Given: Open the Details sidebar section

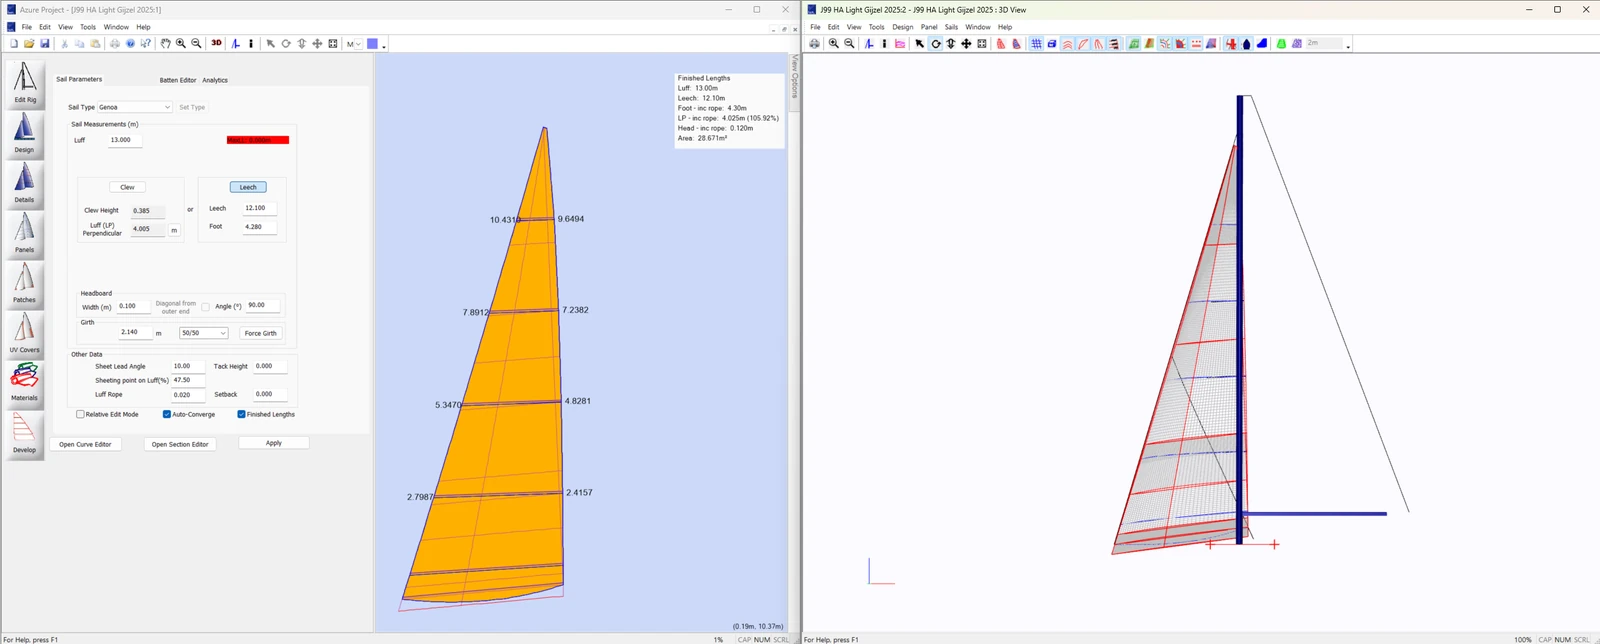Looking at the screenshot, I should (x=24, y=184).
